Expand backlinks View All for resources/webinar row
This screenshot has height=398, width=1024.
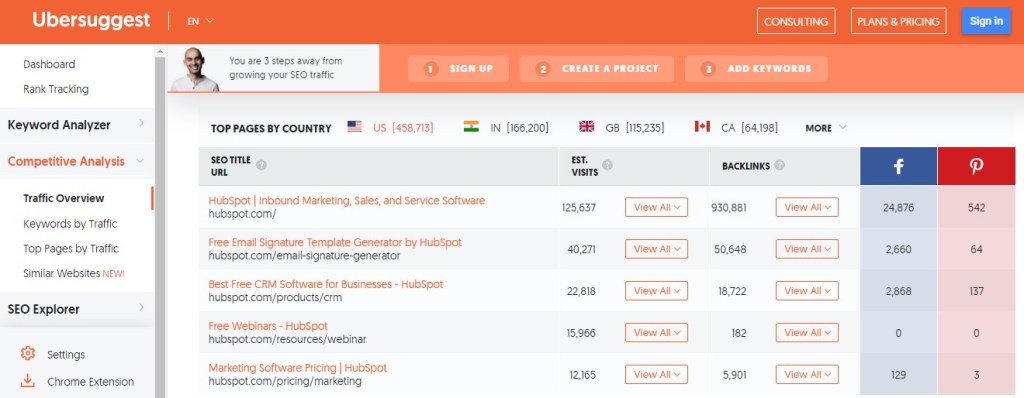tap(807, 333)
